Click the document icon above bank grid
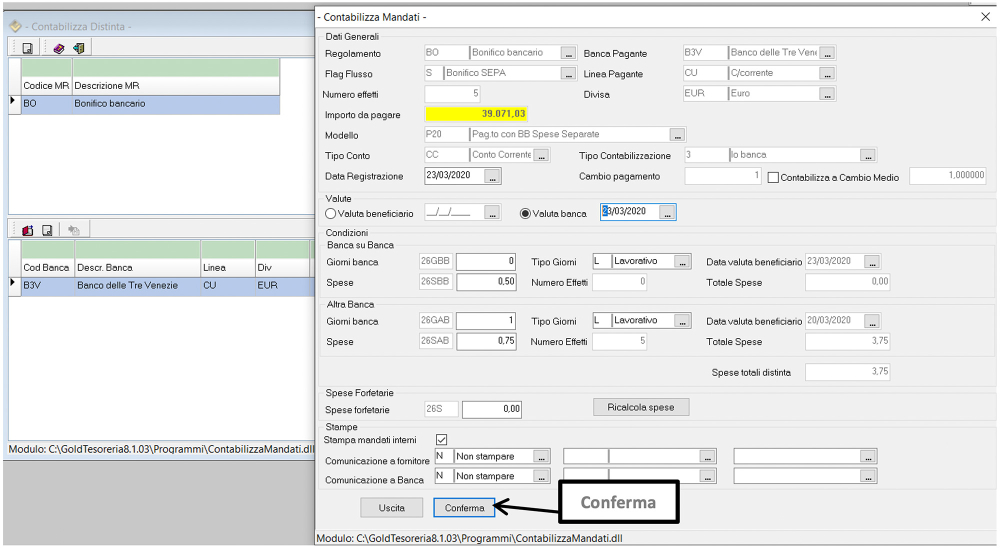 click(x=46, y=230)
